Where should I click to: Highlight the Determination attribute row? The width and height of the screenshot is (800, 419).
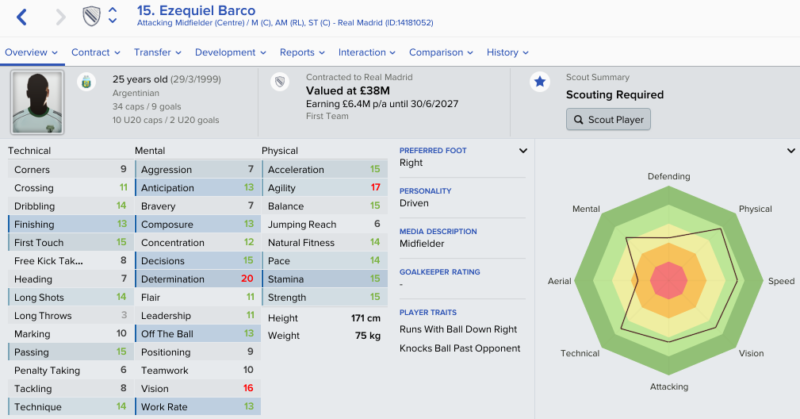click(198, 279)
